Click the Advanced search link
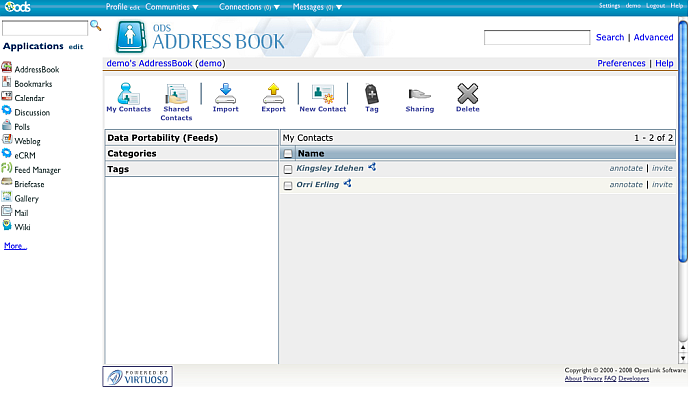This screenshot has height=401, width=700. point(653,38)
